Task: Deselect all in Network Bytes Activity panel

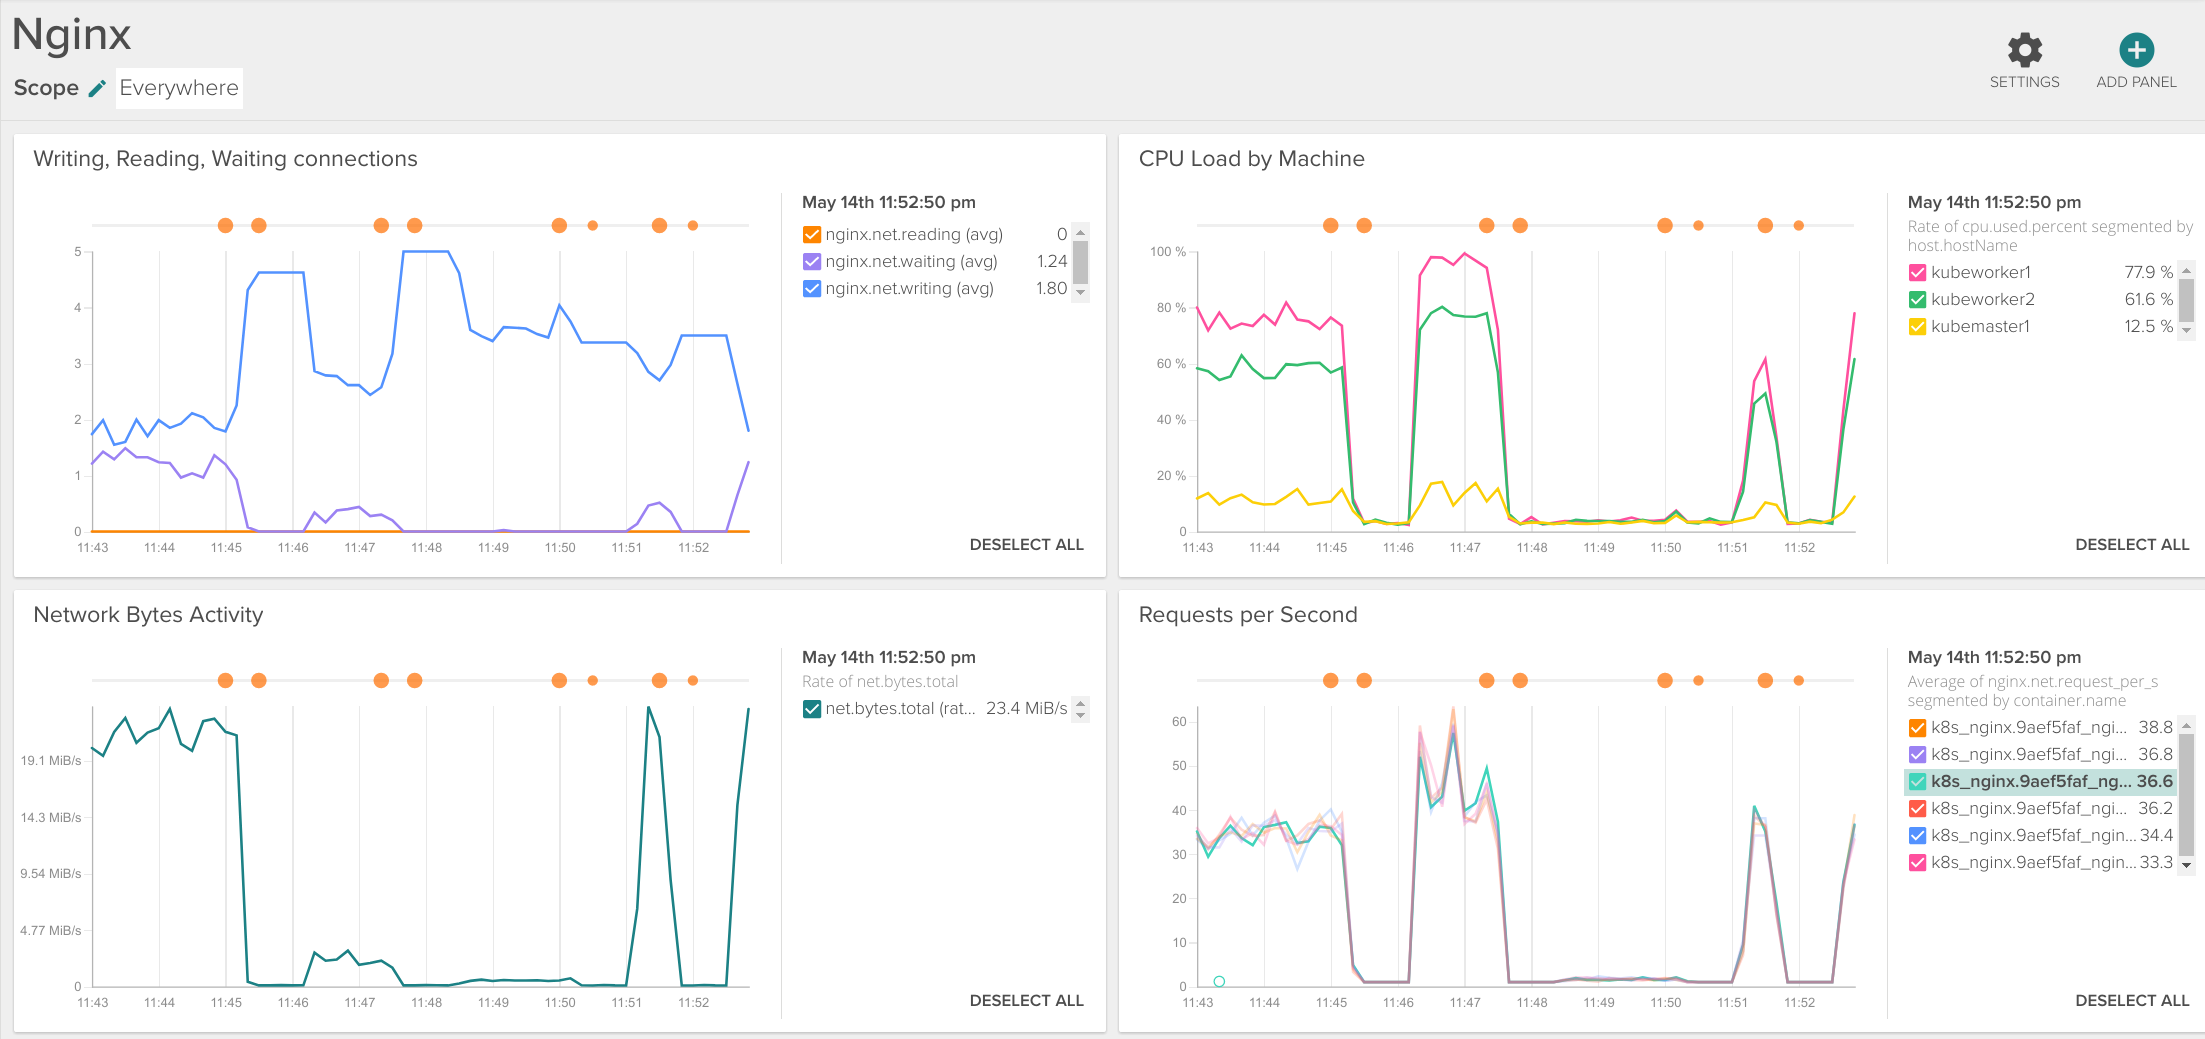Action: point(1026,1001)
